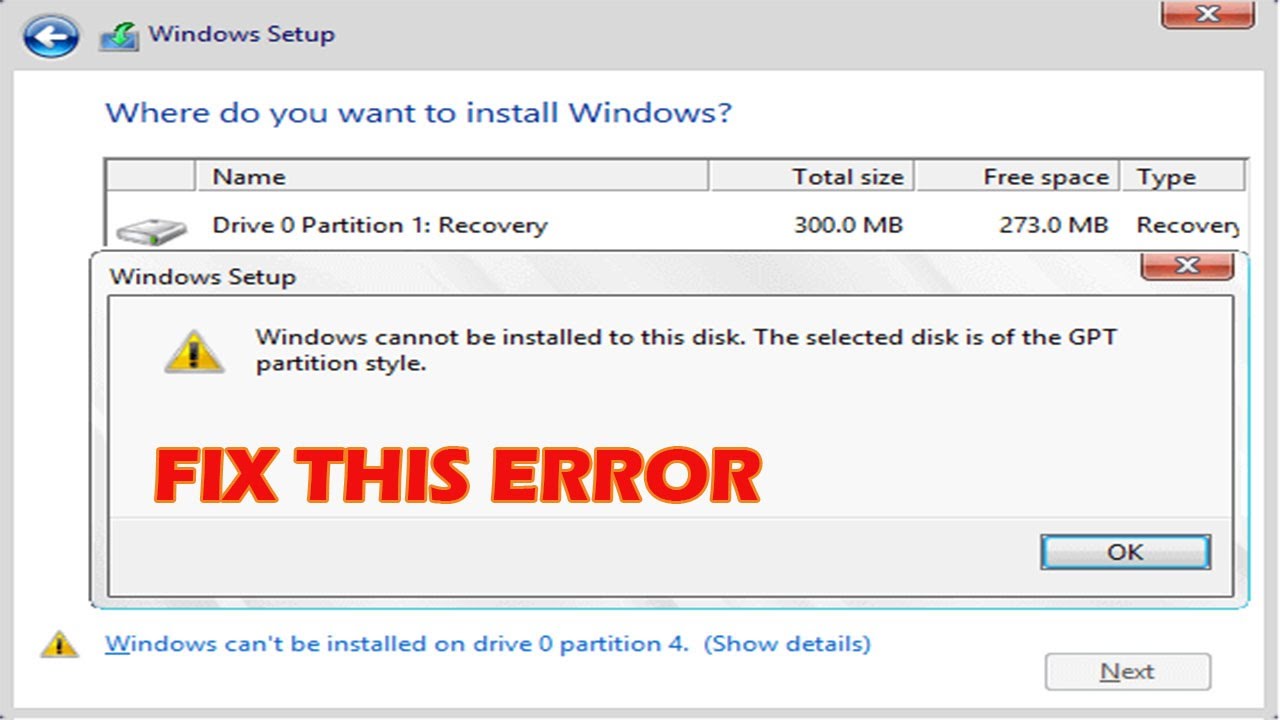Click the red FIX THIS ERROR text

[x=458, y=476]
